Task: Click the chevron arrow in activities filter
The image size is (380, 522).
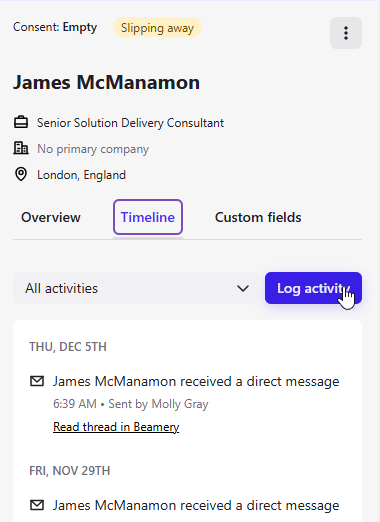Action: tap(243, 288)
